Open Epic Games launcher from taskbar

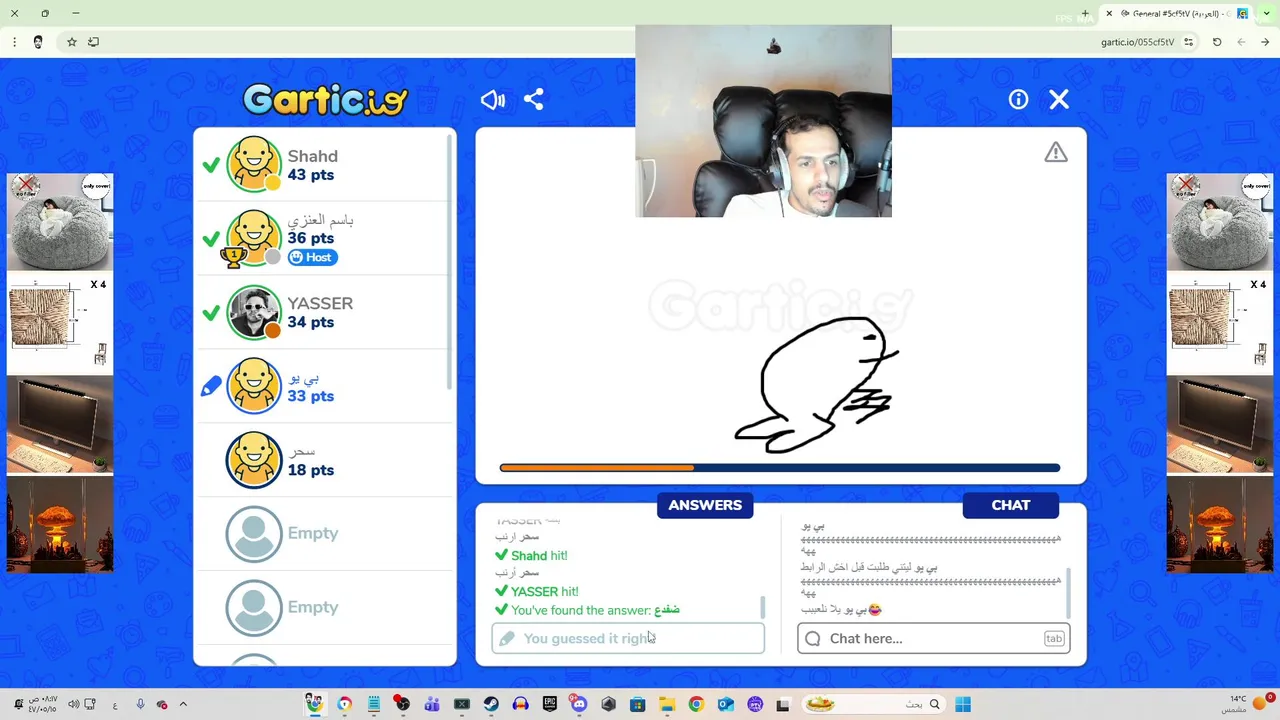(x=549, y=704)
